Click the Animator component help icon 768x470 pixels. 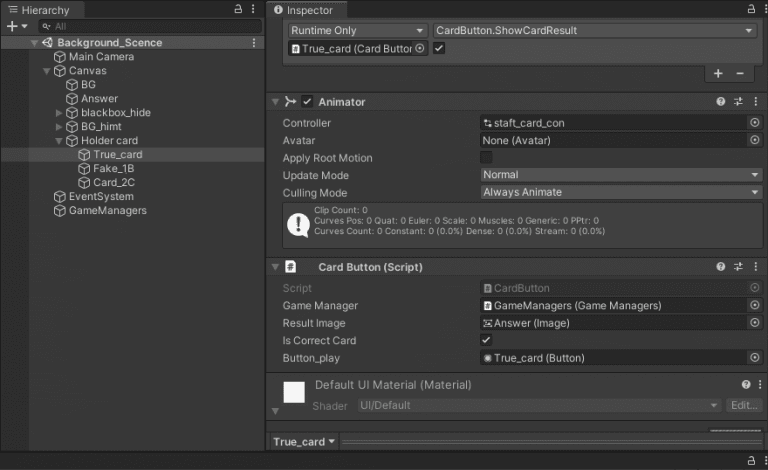coord(720,101)
